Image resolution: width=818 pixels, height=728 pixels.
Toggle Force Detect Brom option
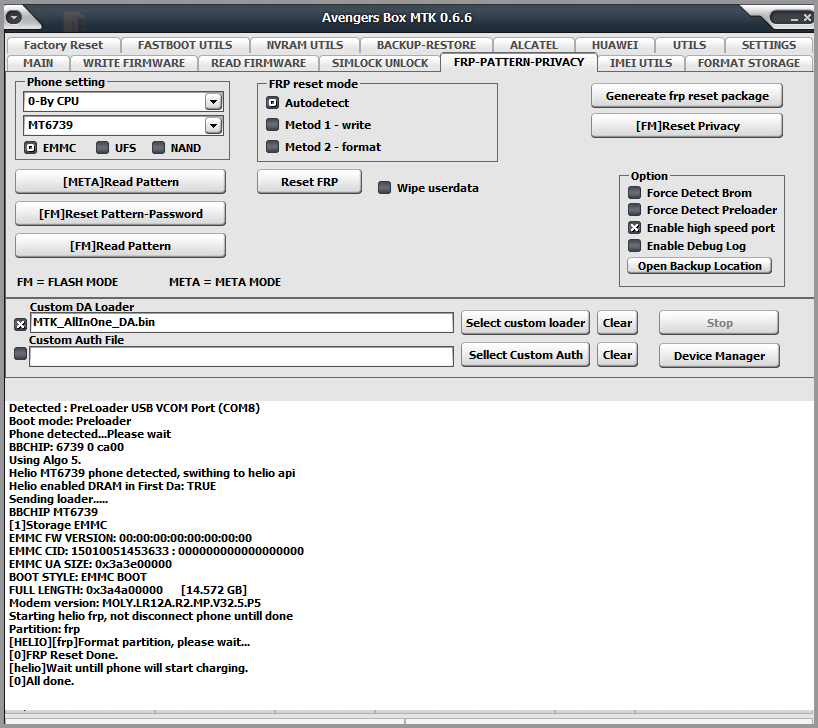tap(634, 193)
